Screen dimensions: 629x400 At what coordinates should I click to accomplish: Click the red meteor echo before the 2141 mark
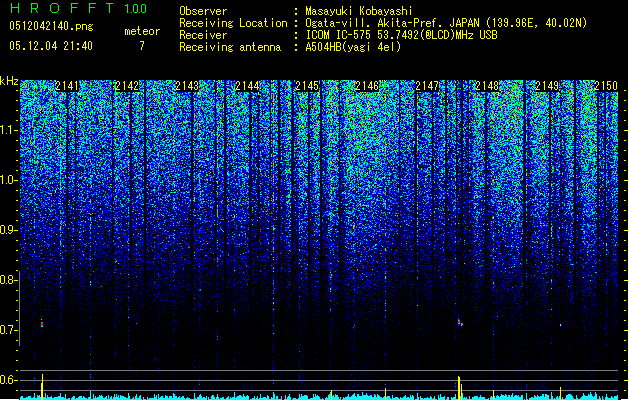tap(42, 324)
